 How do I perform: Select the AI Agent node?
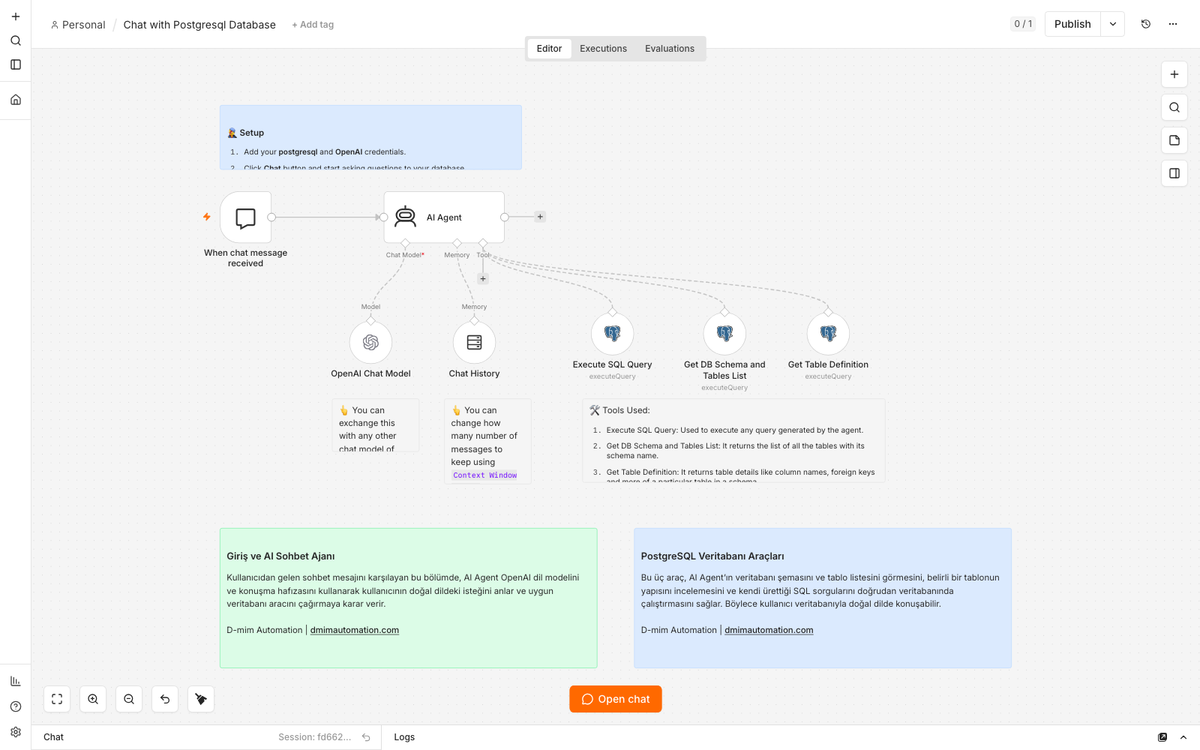(x=444, y=217)
